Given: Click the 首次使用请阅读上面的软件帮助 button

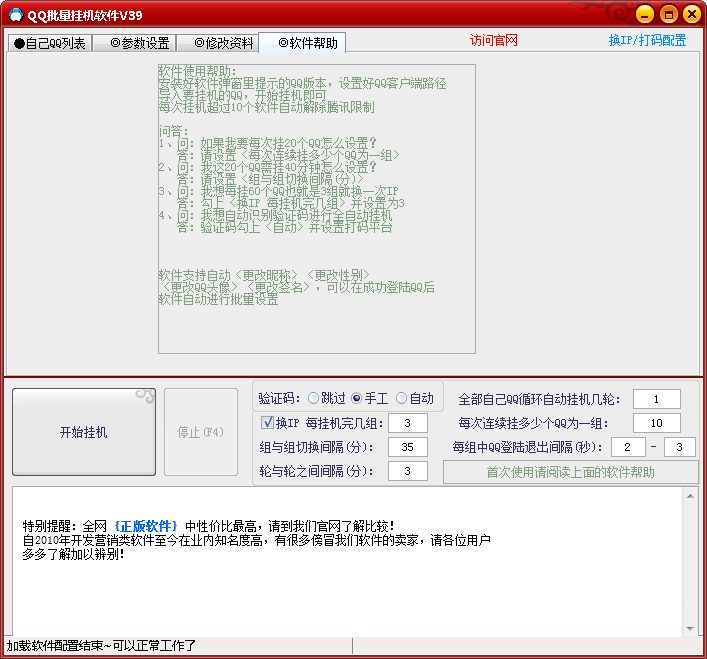Looking at the screenshot, I should (x=570, y=472).
